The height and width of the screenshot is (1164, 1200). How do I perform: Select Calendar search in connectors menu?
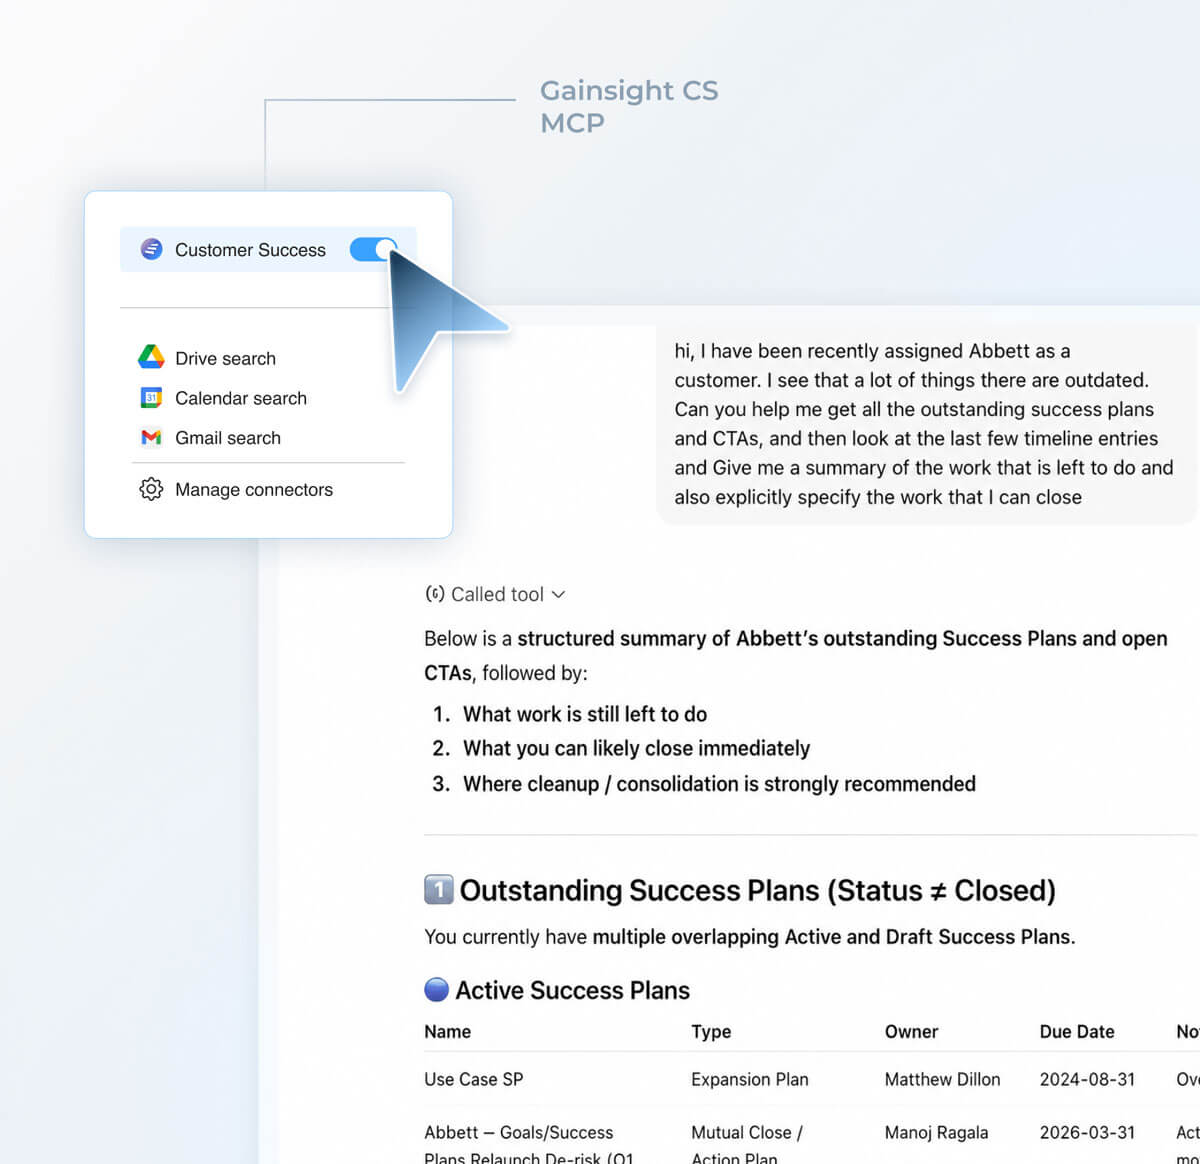tap(241, 398)
